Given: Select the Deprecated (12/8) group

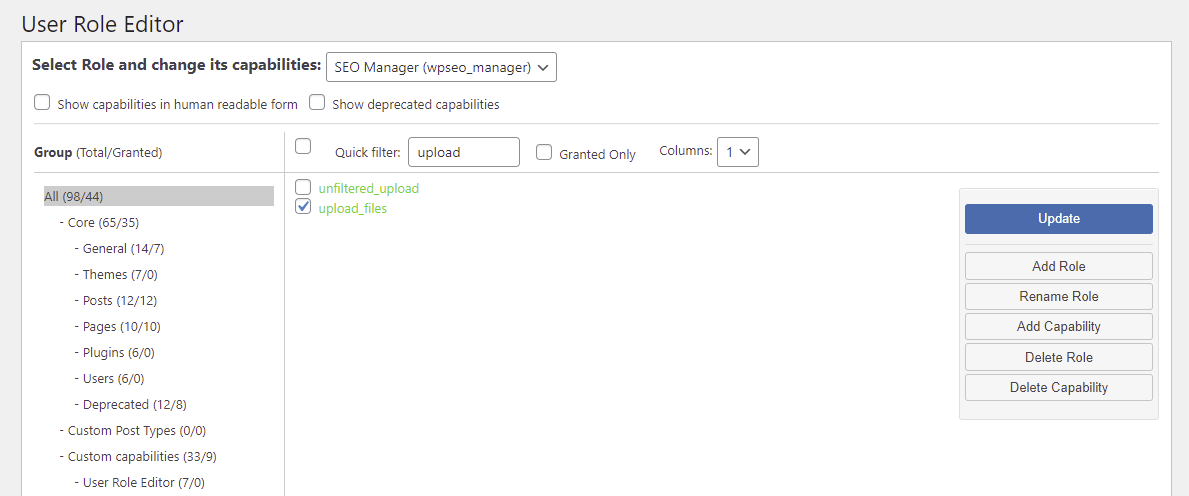Looking at the screenshot, I should 134,404.
